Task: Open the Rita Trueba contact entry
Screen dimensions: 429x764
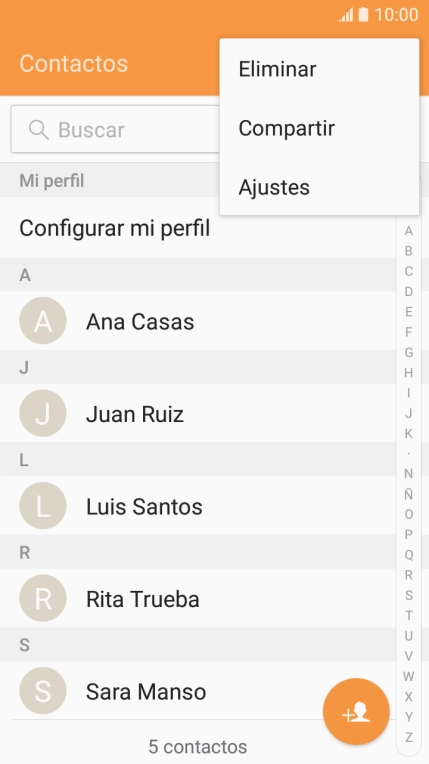Action: click(x=197, y=598)
